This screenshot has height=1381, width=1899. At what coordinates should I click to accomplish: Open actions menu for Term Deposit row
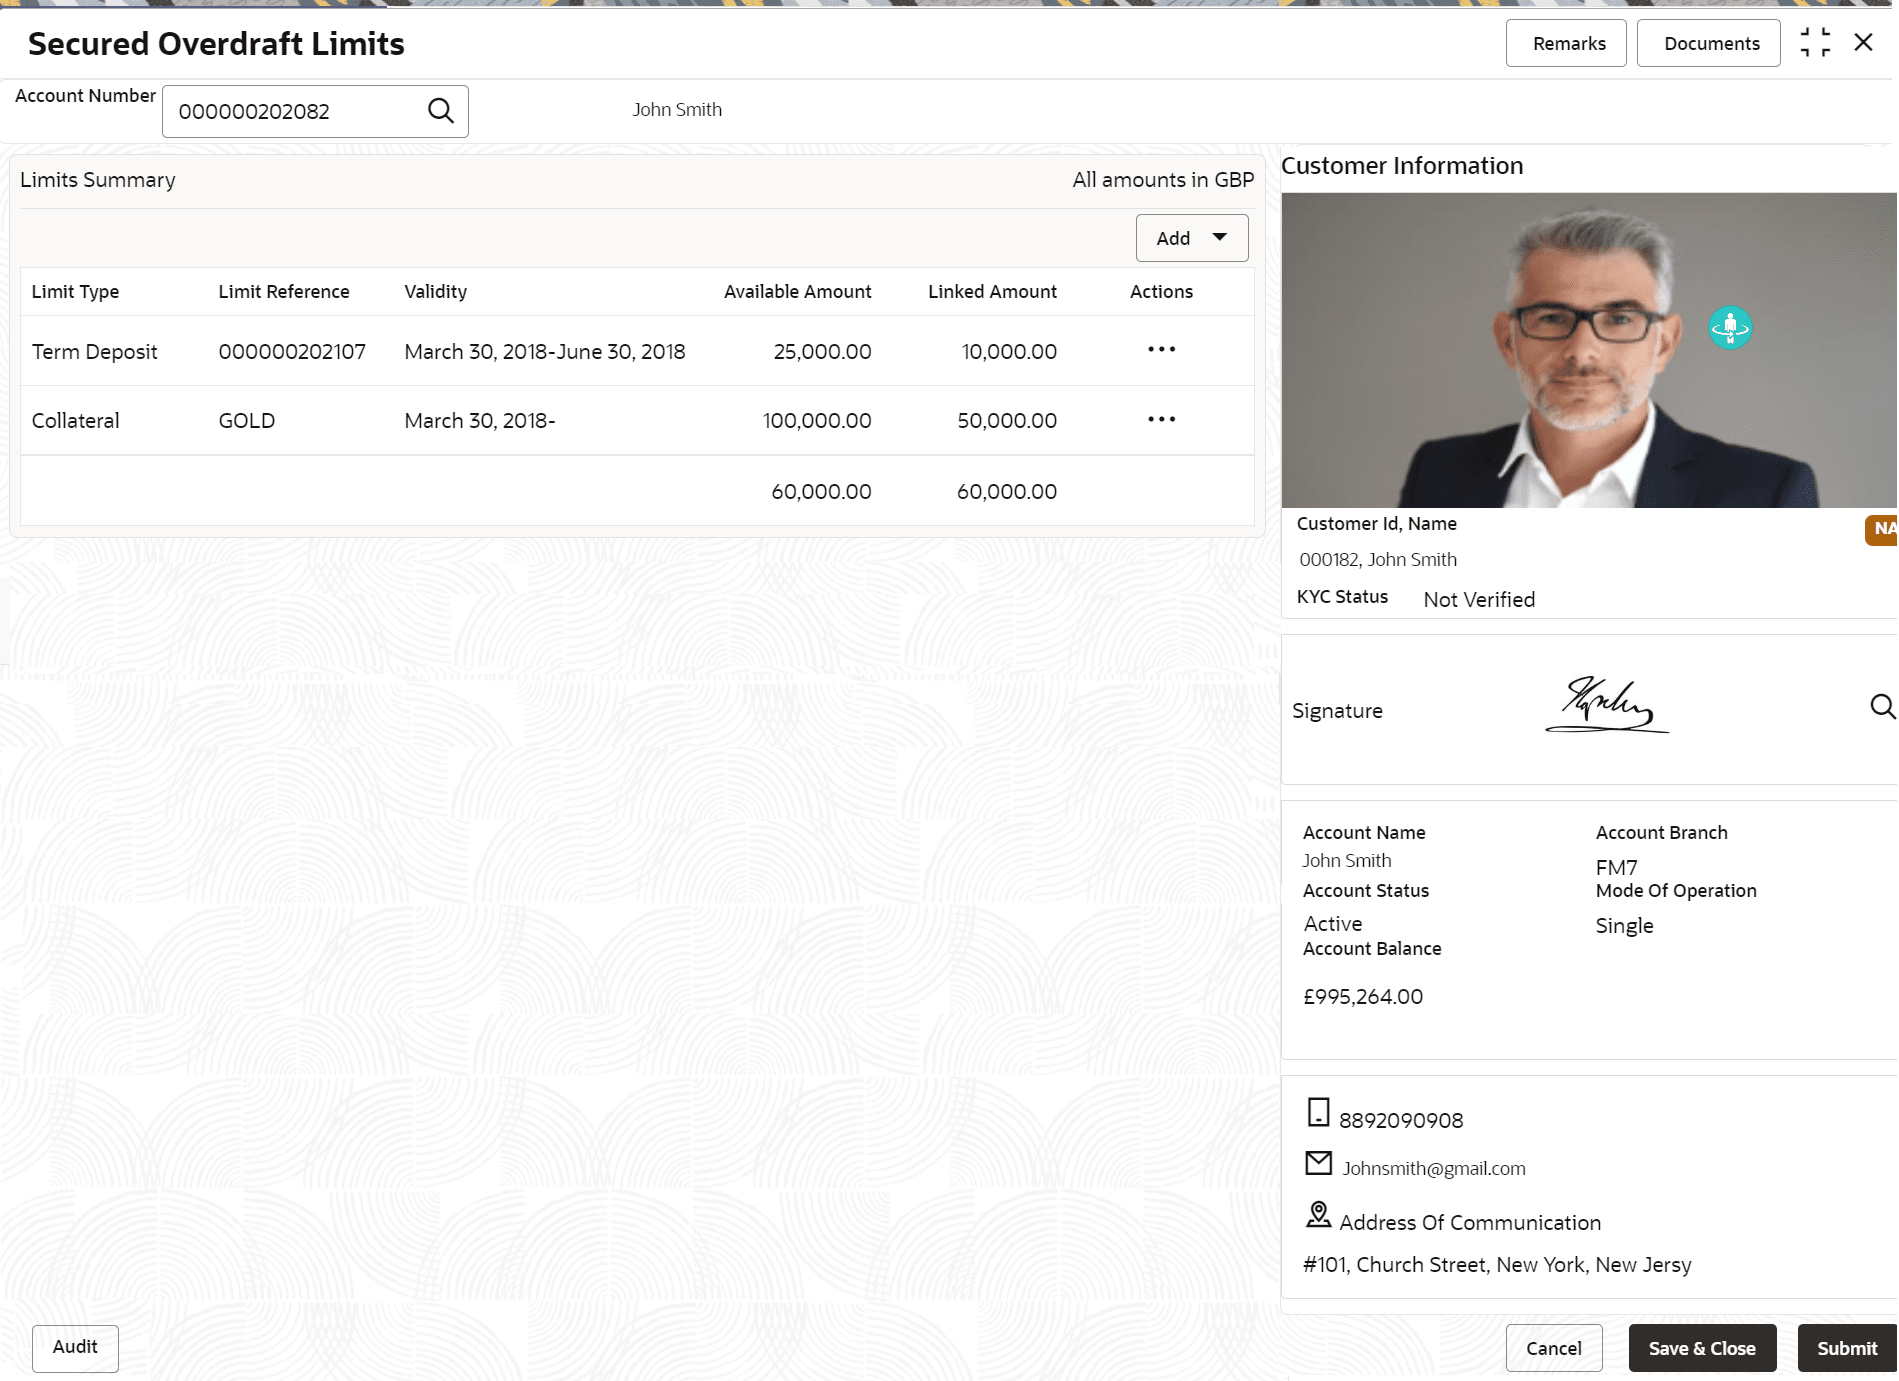1161,349
